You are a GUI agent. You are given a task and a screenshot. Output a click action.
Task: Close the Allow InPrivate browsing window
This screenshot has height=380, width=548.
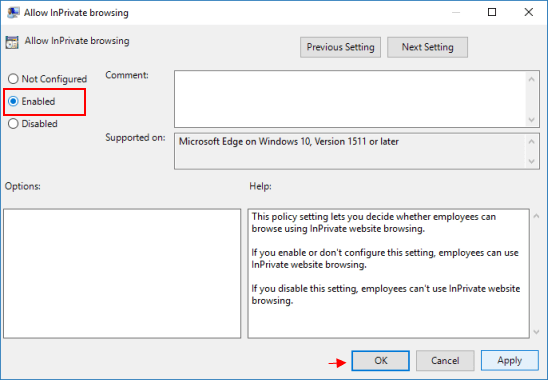(528, 12)
